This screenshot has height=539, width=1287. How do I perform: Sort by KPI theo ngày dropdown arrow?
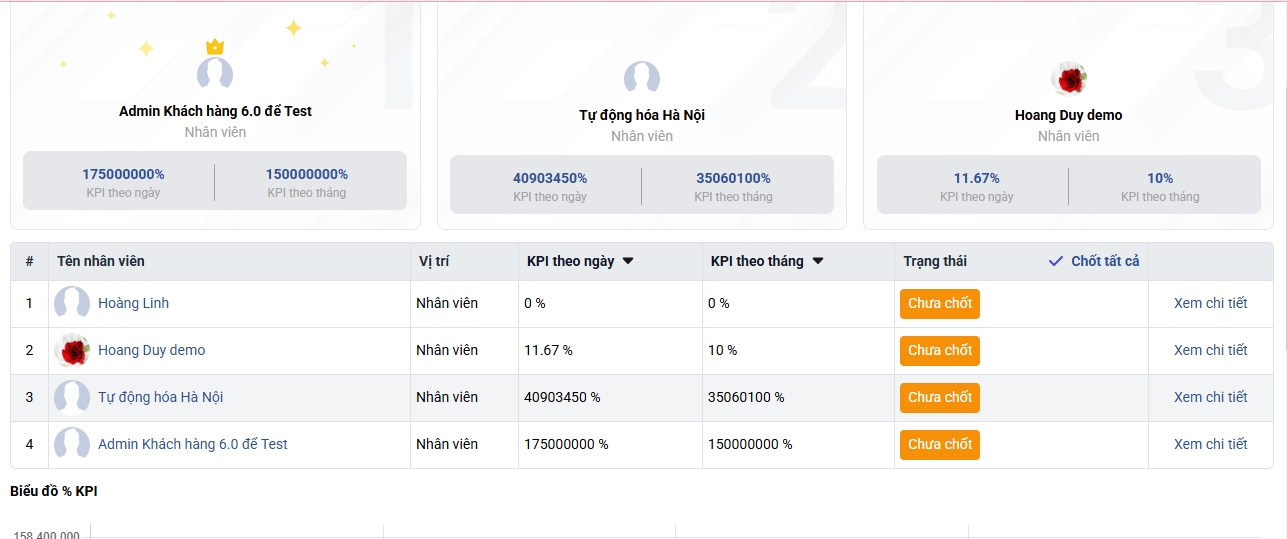pos(628,261)
